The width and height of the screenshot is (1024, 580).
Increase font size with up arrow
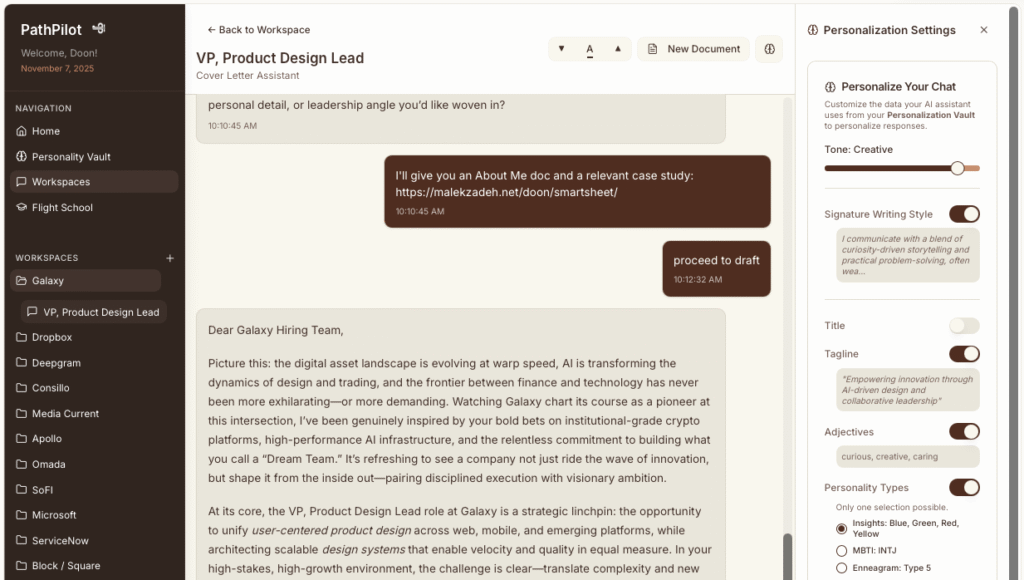[618, 49]
